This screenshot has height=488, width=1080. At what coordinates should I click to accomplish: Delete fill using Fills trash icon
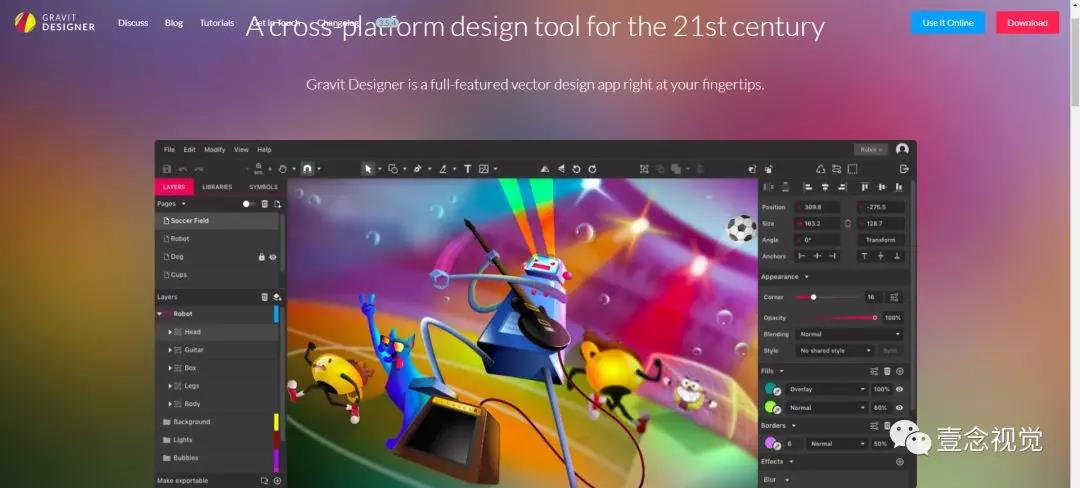[x=887, y=371]
